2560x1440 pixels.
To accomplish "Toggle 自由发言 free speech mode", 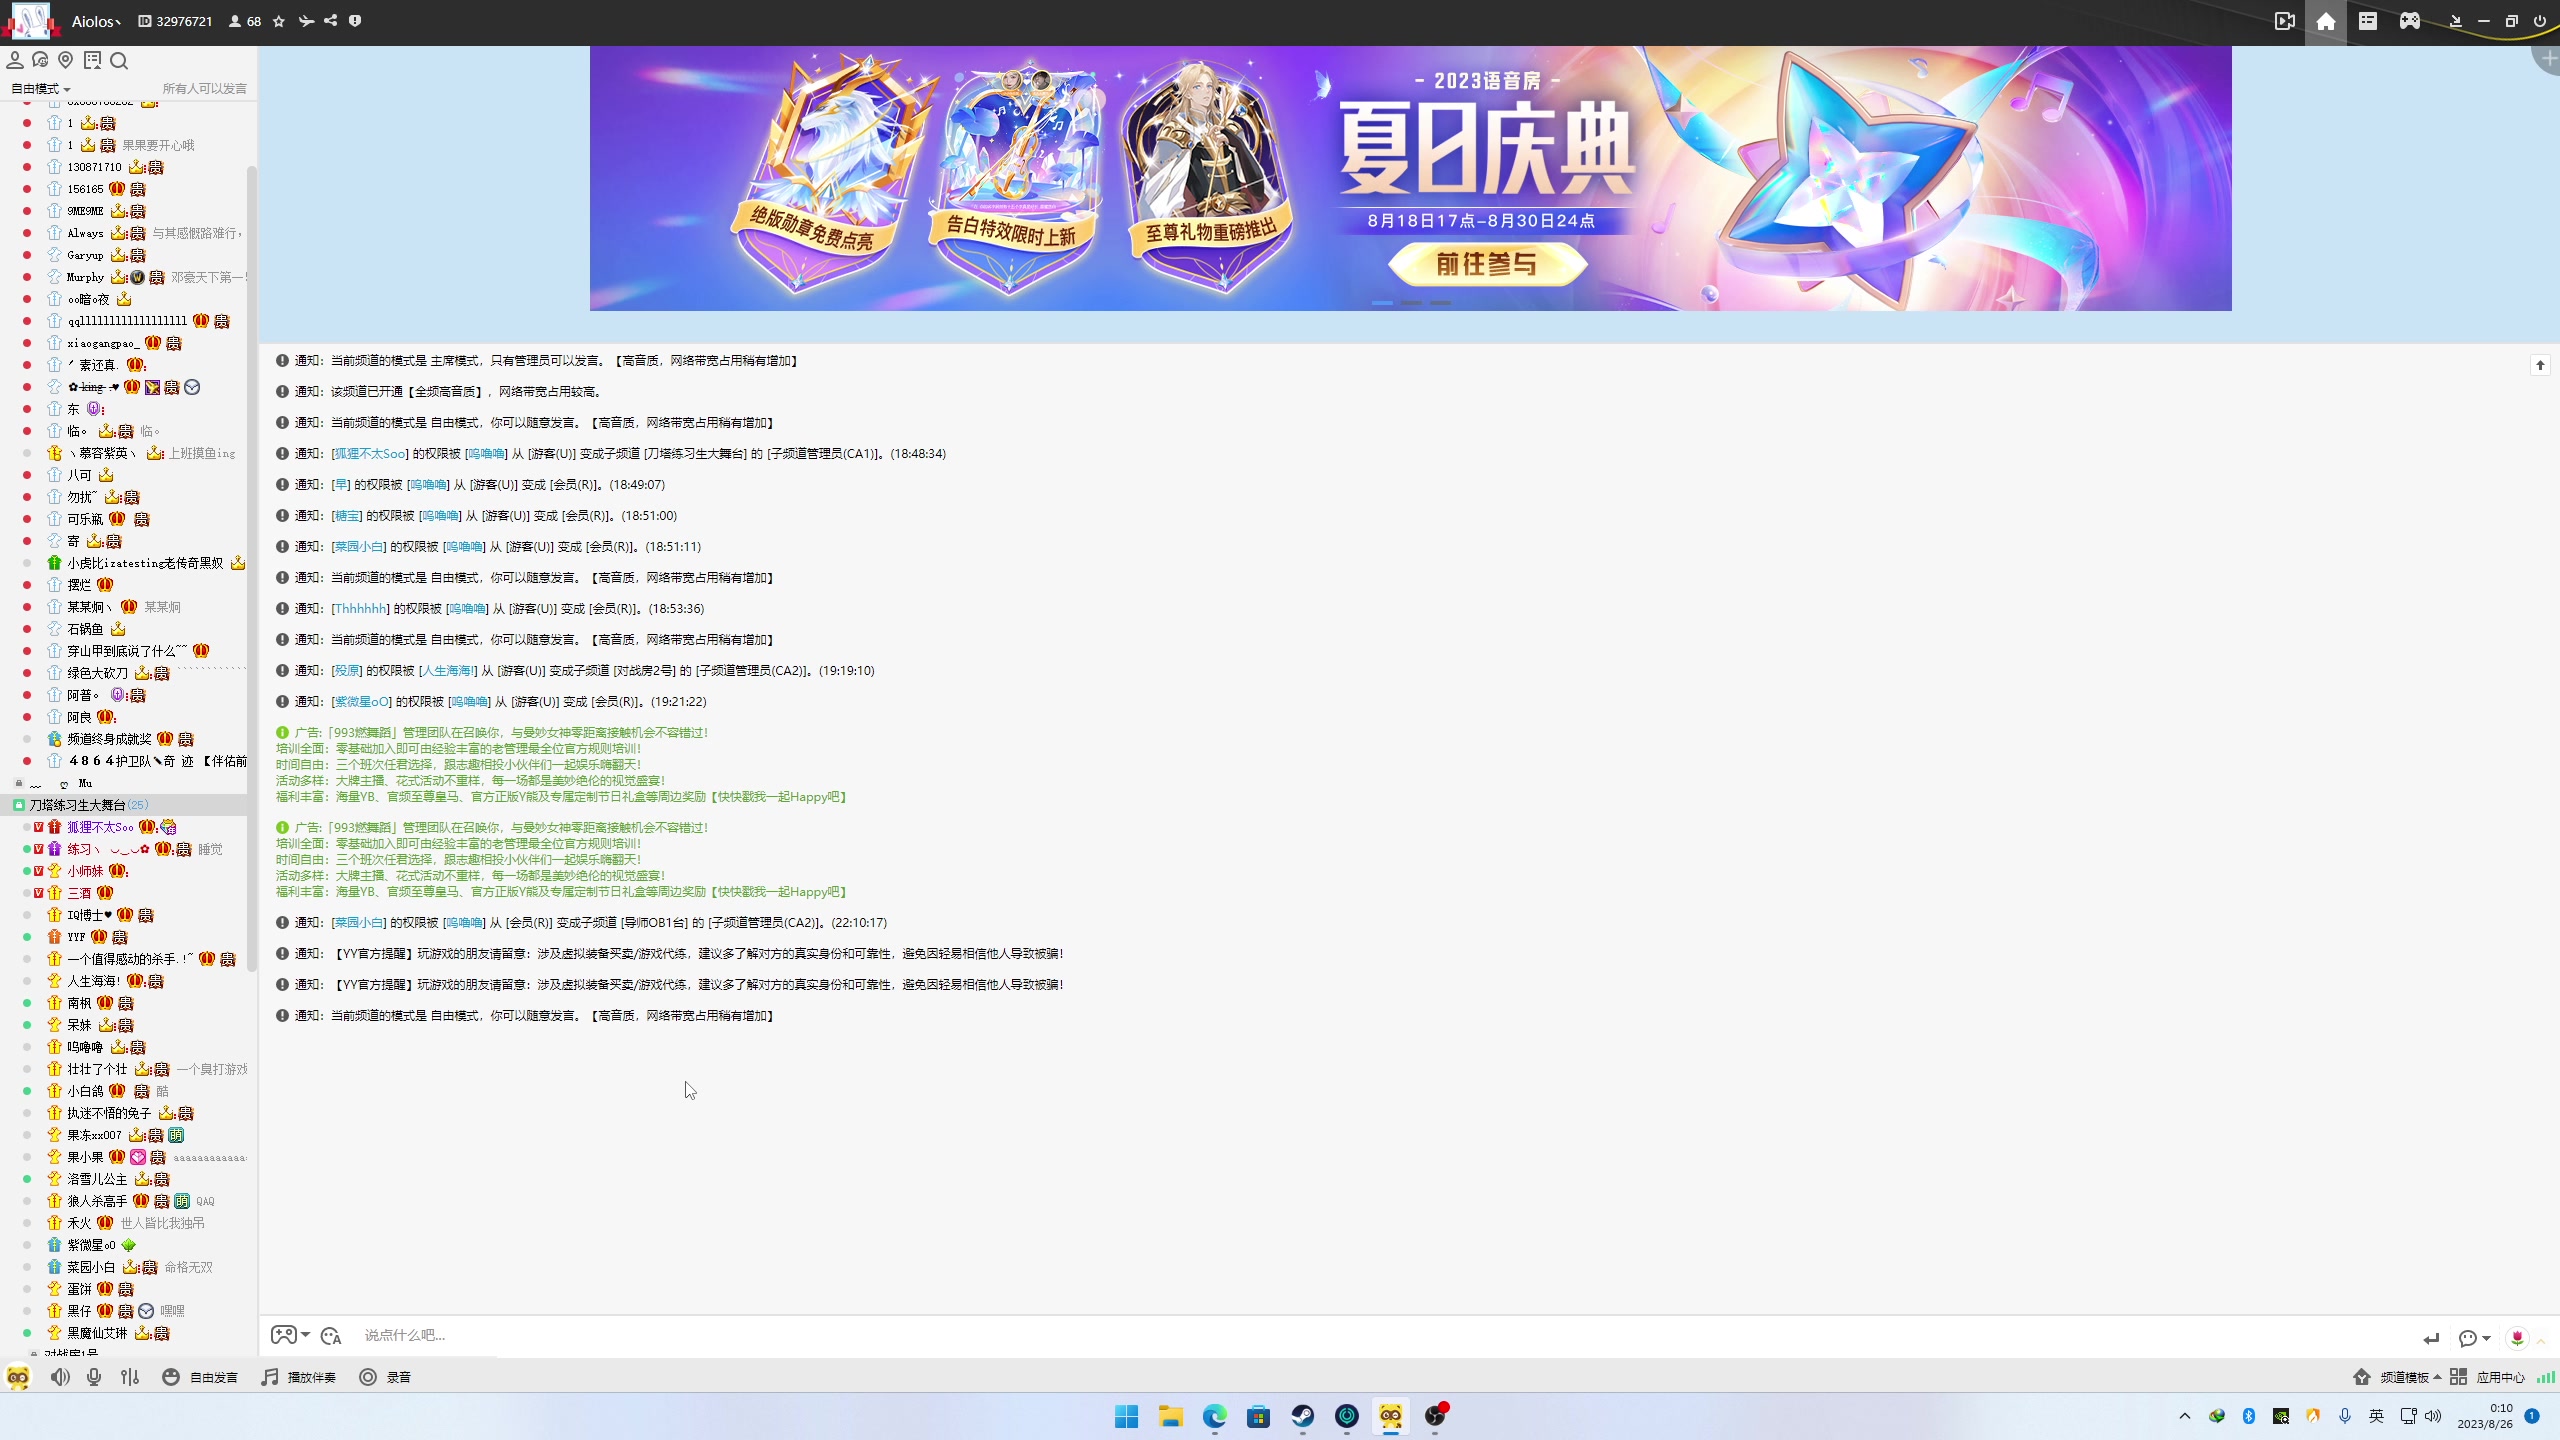I will tap(200, 1377).
